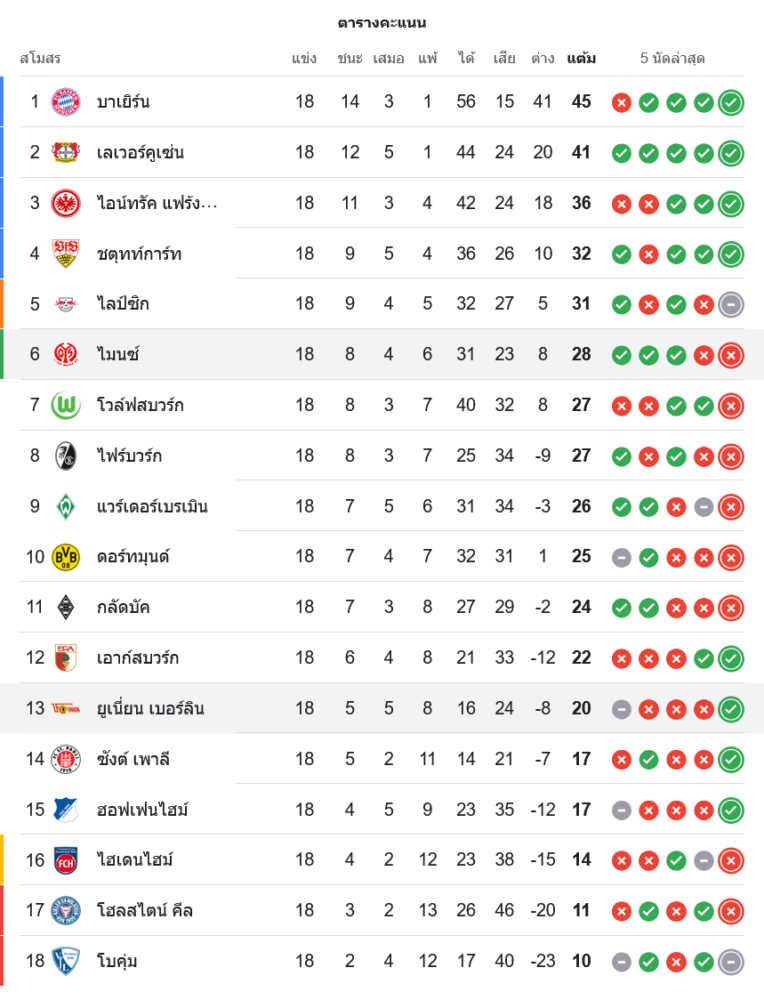The width and height of the screenshot is (764, 1000).
Task: Click the Eintracht Frankfurt eagle logo
Action: click(65, 203)
